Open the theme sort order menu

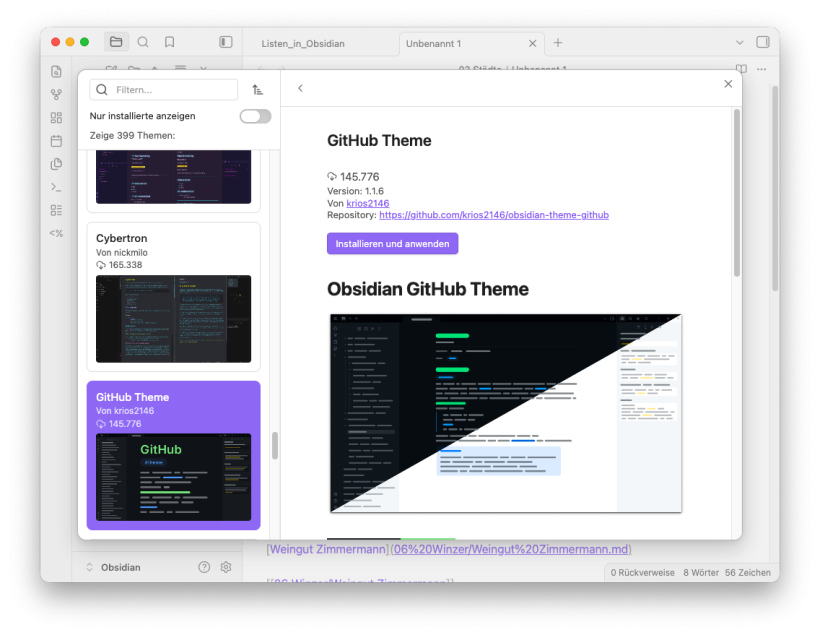click(x=257, y=90)
